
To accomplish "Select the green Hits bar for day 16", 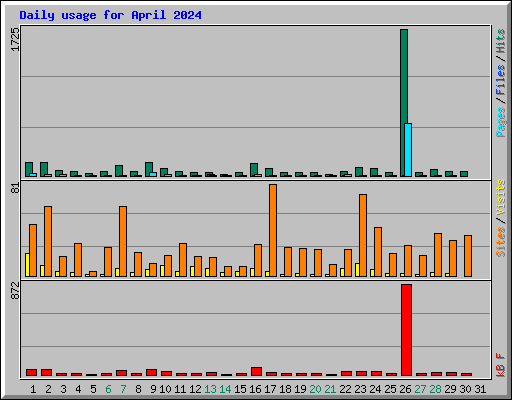I will (253, 170).
